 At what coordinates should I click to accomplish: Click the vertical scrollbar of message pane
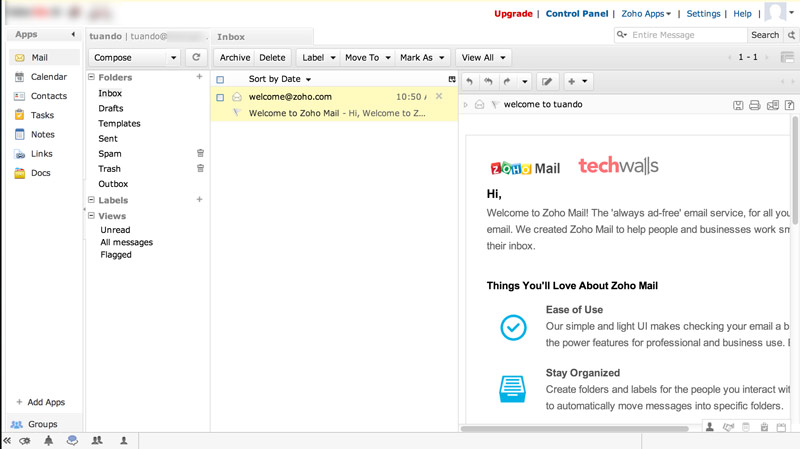(795, 171)
